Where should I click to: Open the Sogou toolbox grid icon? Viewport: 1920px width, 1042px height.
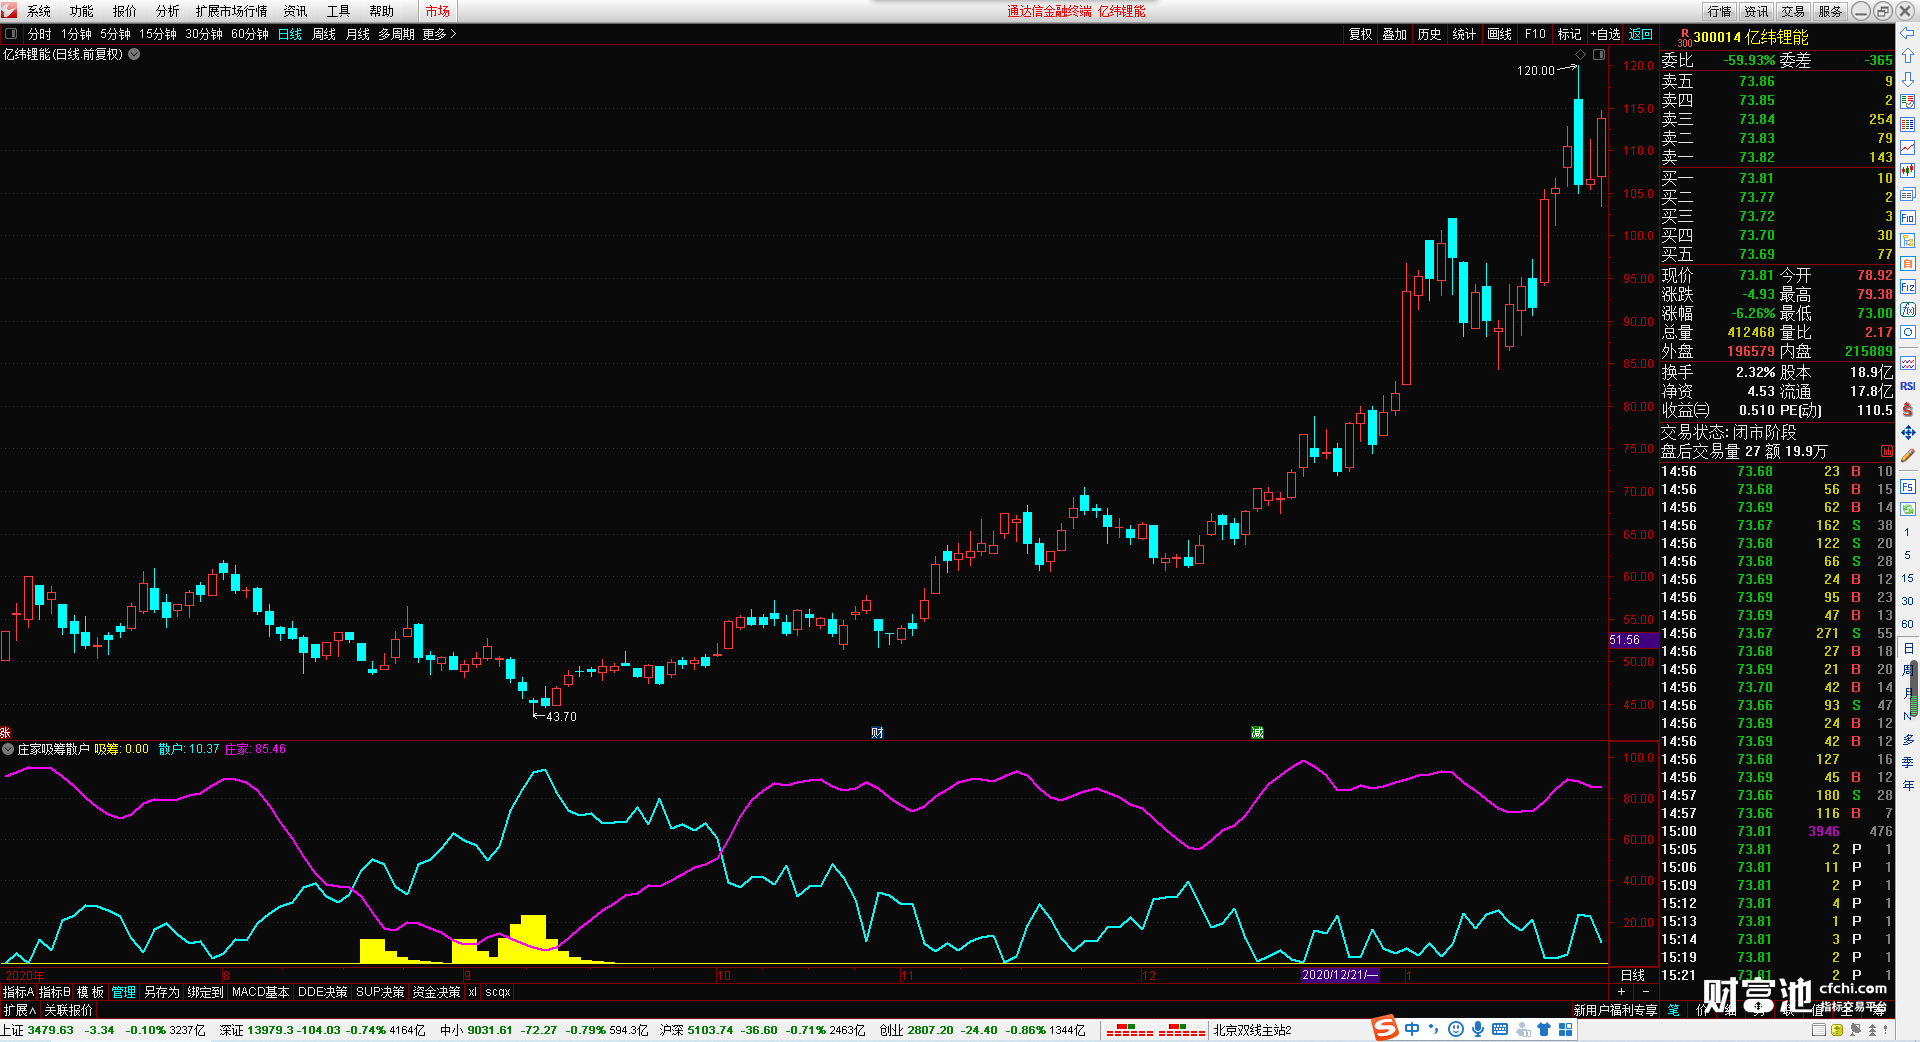1566,1029
